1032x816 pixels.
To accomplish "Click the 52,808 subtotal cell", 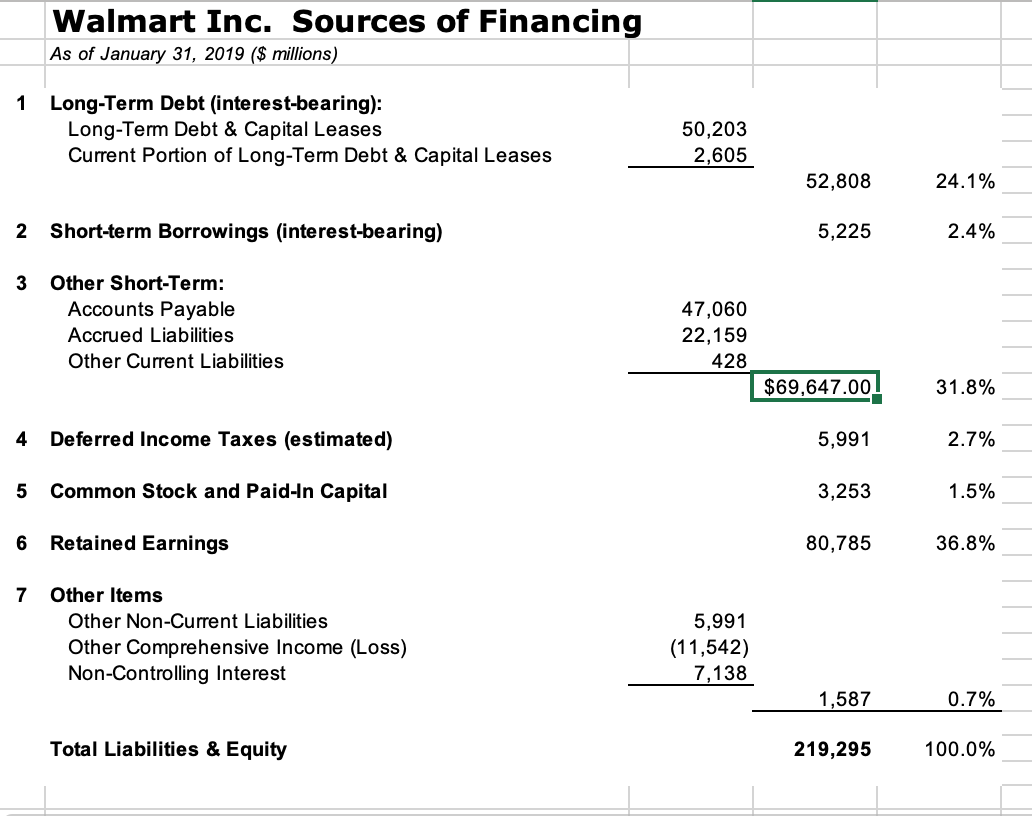I will coord(838,181).
